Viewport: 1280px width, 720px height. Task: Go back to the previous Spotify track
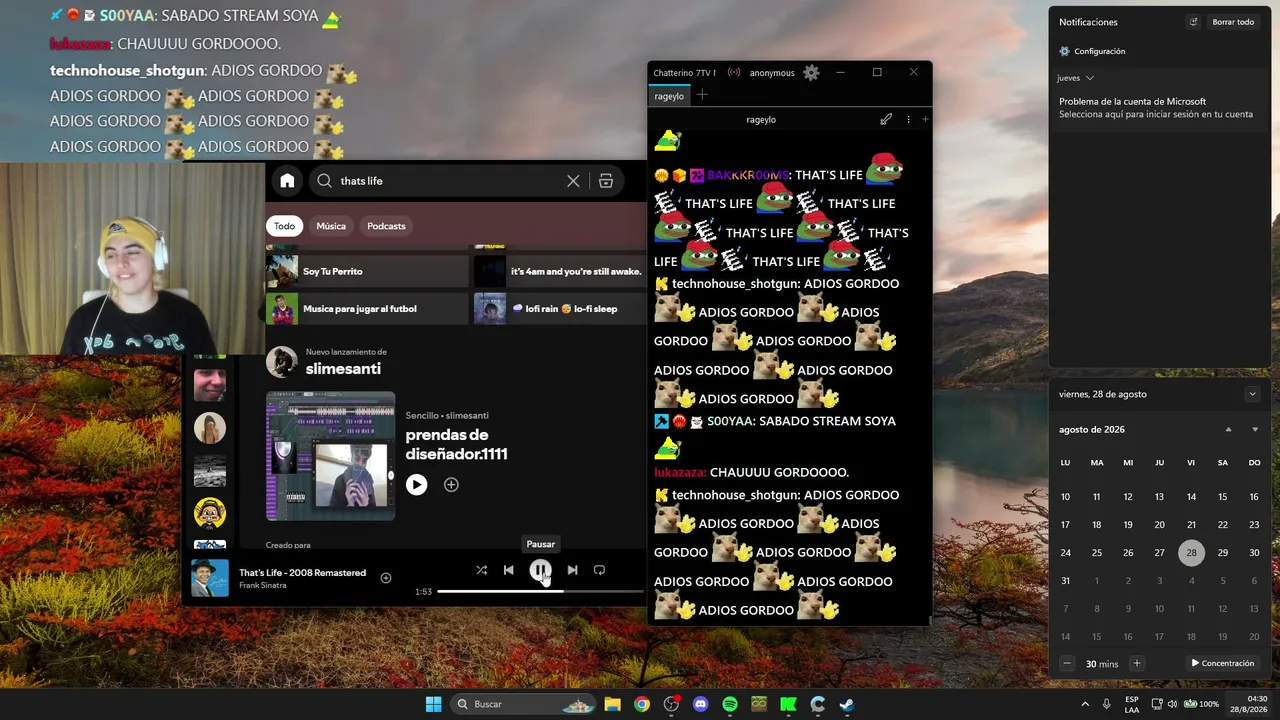[x=508, y=570]
